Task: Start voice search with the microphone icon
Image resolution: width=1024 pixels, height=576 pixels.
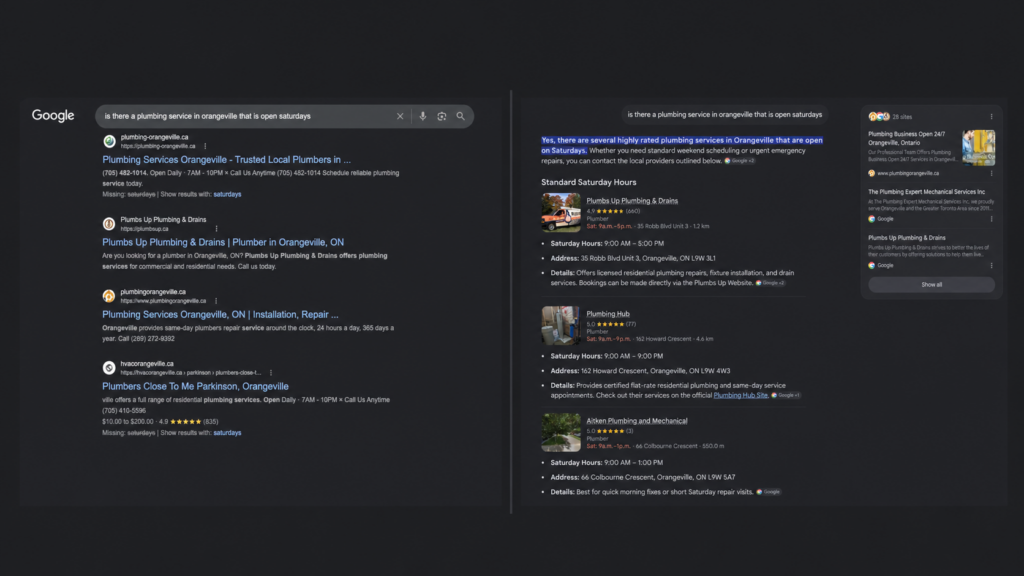Action: (423, 116)
